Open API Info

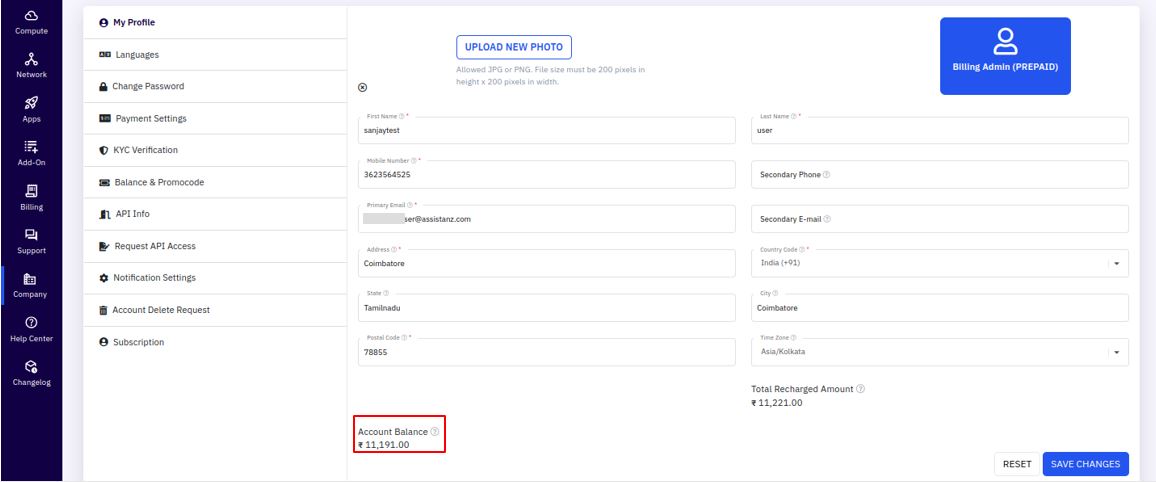tap(215, 214)
